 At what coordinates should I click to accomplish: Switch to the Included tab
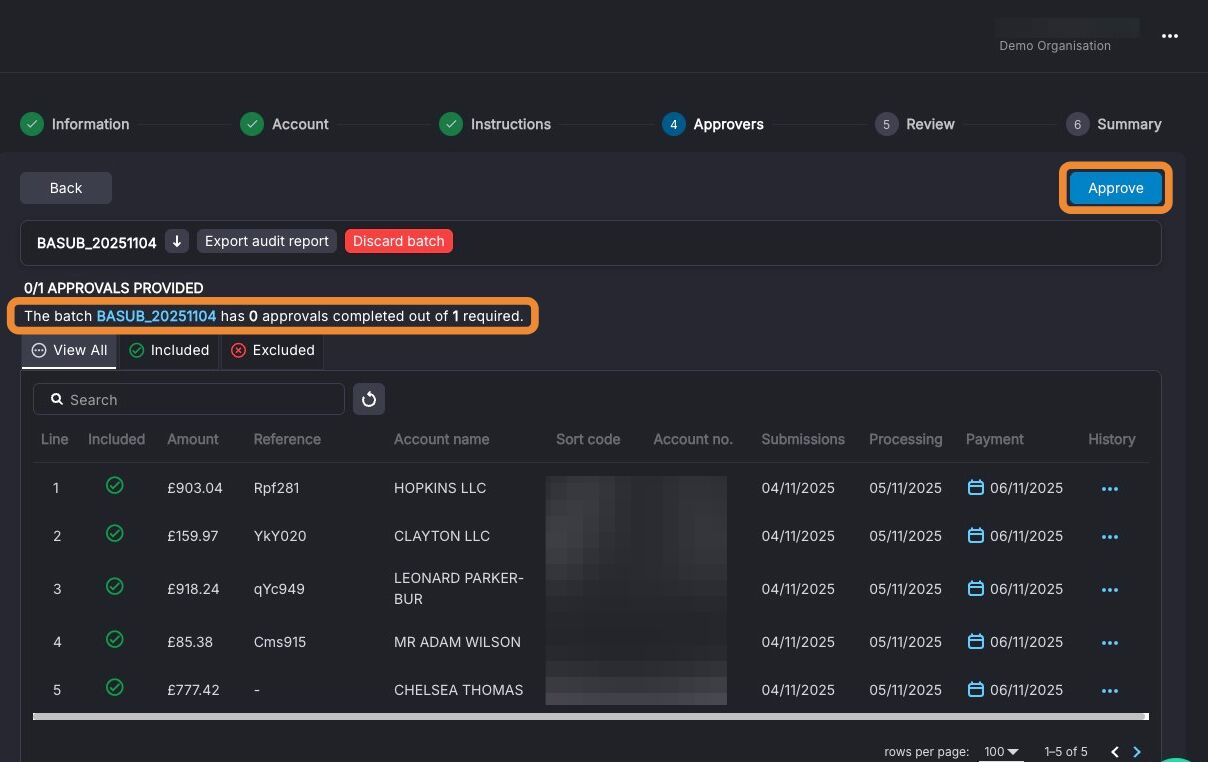pos(169,350)
